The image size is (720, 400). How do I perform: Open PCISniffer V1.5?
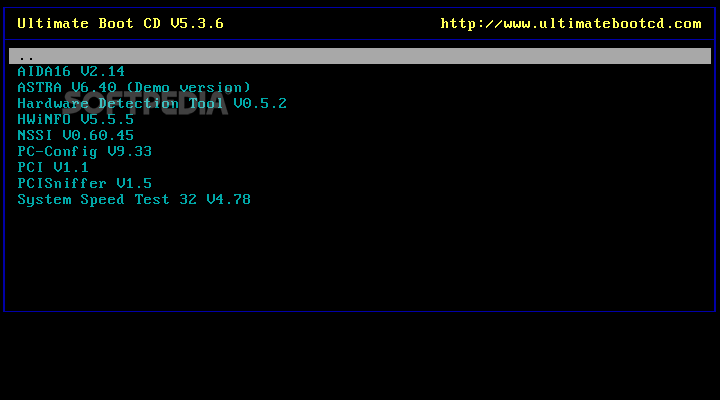[x=84, y=184]
